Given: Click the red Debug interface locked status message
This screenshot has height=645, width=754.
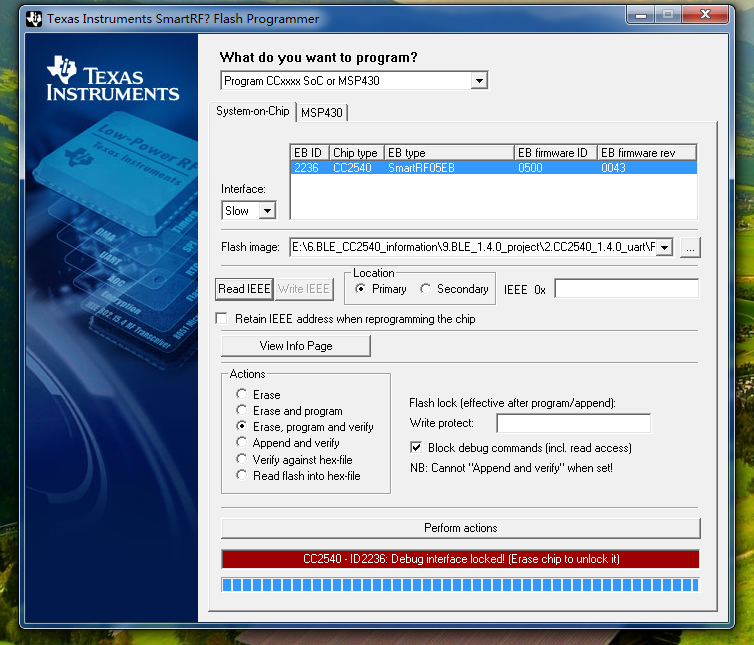Looking at the screenshot, I should (461, 559).
